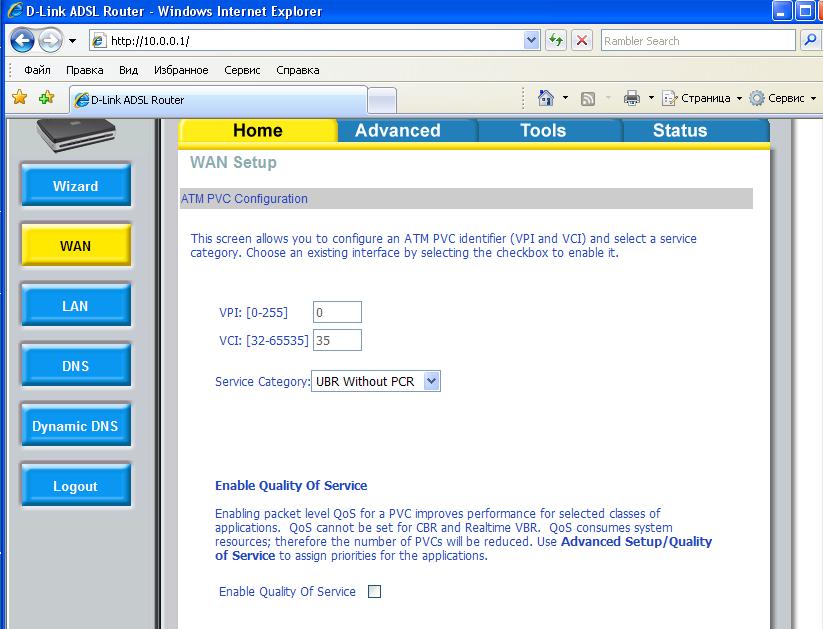Tick the Enable Quality Of Service checkbox
823x629 pixels.
(x=374, y=592)
